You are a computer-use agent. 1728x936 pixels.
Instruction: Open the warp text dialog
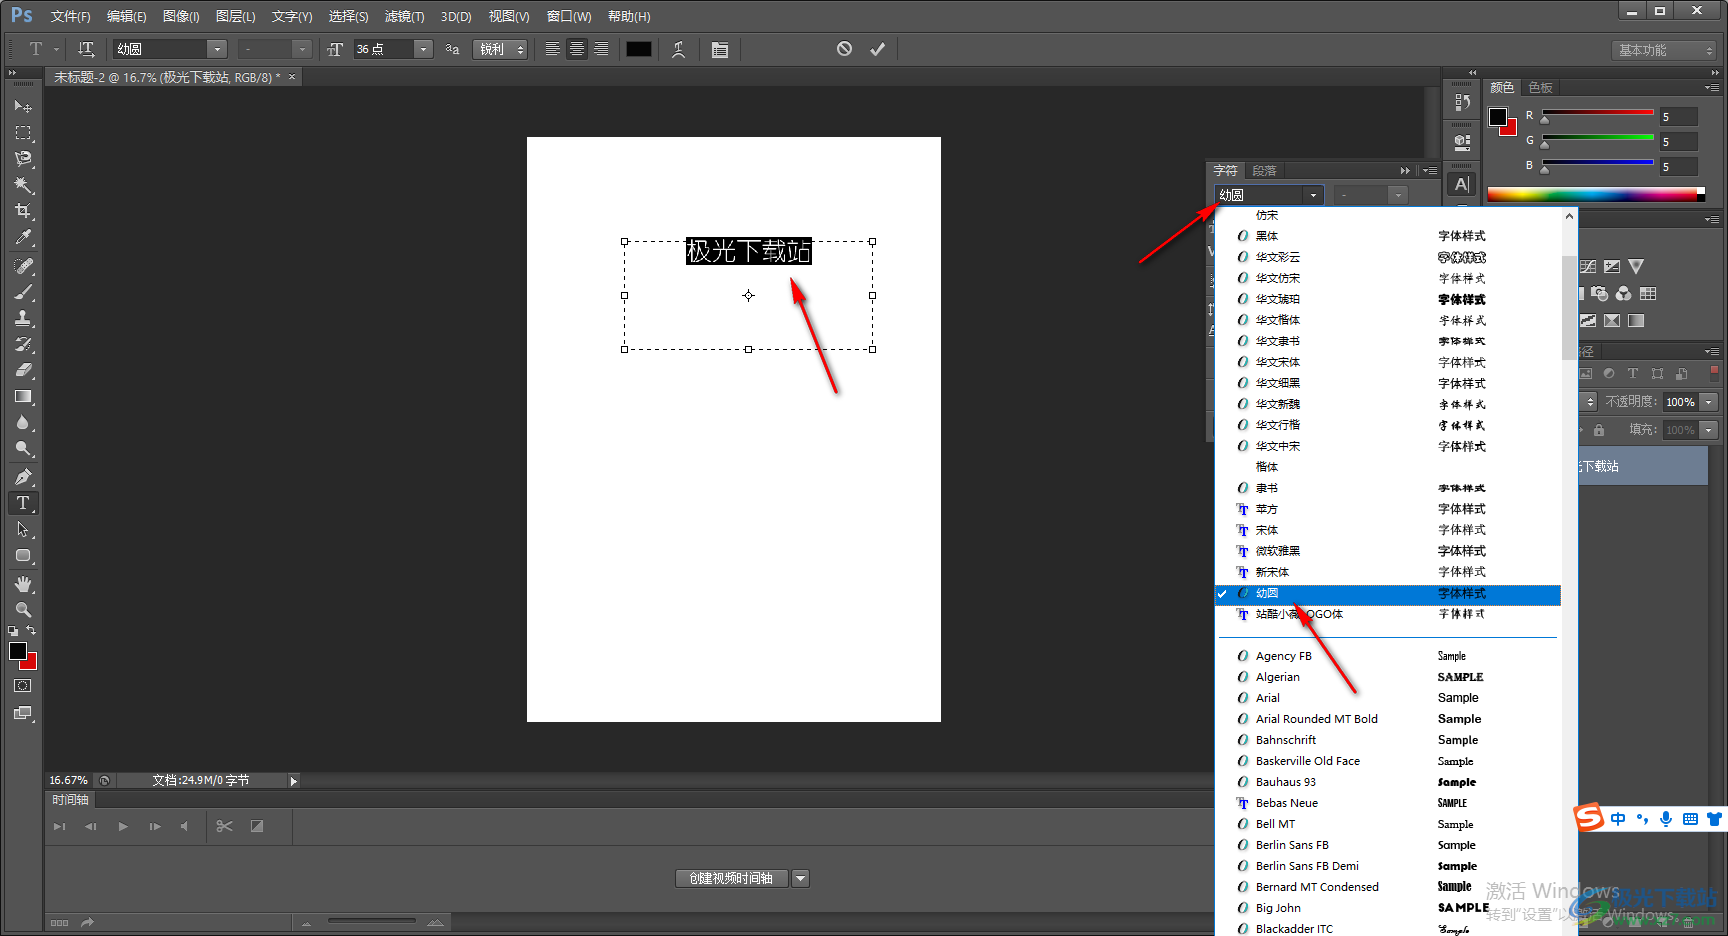pyautogui.click(x=679, y=49)
